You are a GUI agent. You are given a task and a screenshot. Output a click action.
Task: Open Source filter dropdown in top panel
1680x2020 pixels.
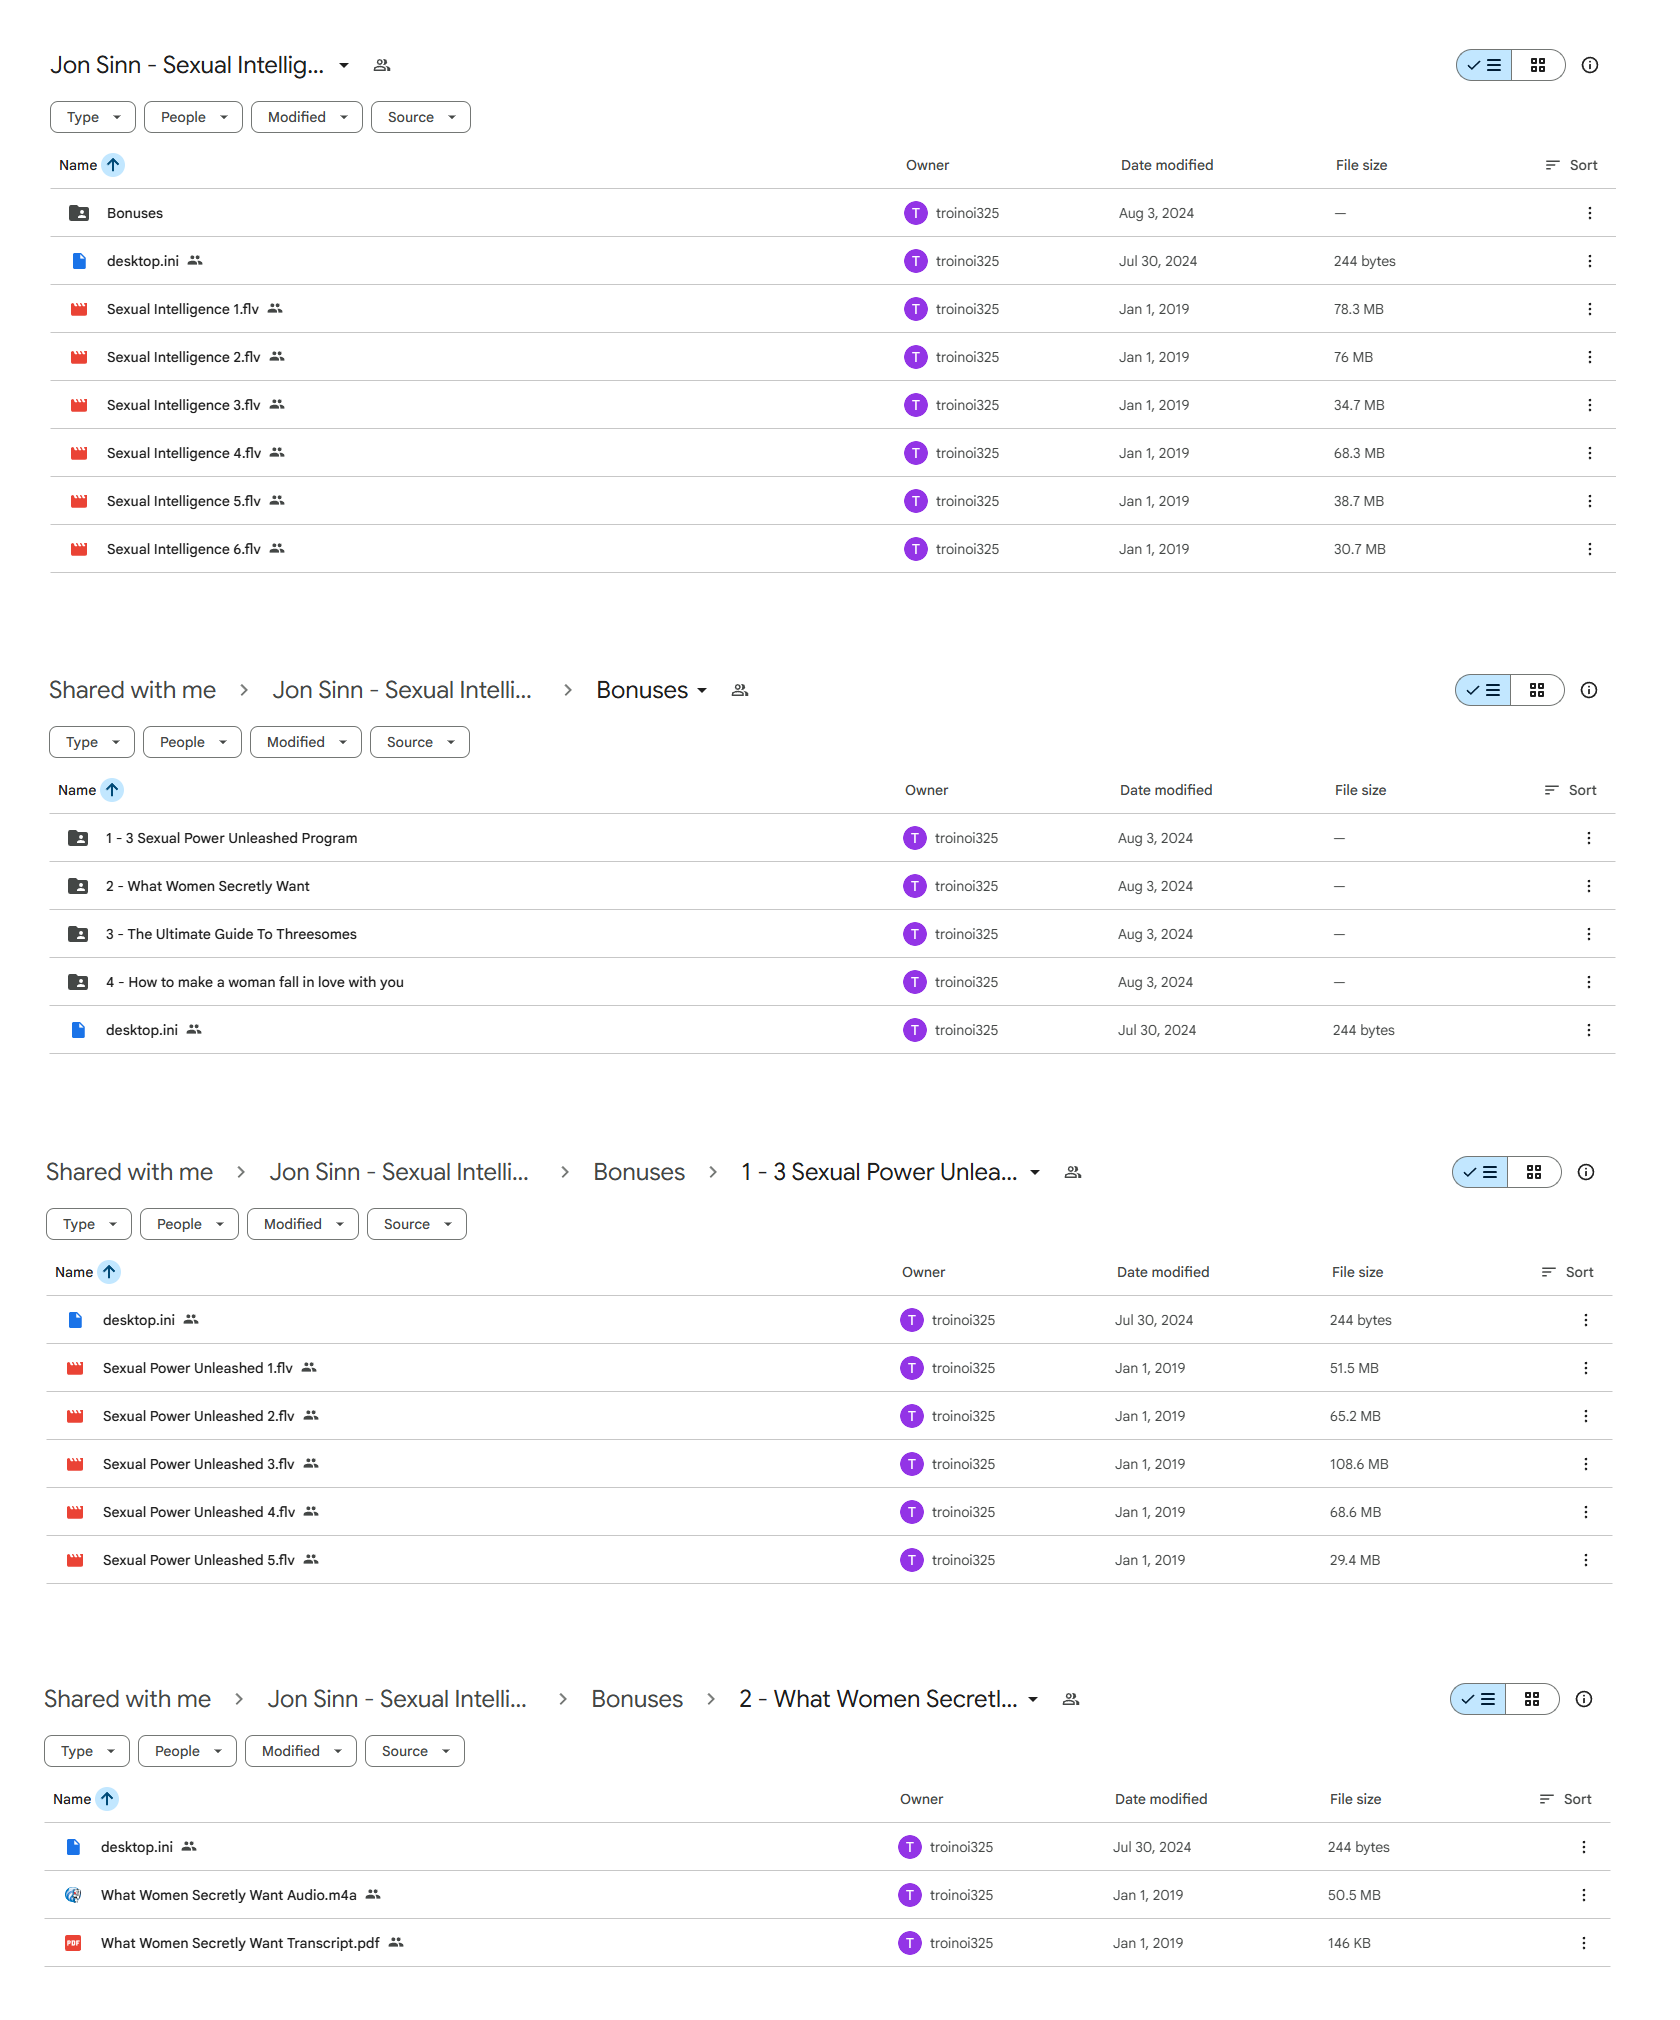tap(421, 117)
